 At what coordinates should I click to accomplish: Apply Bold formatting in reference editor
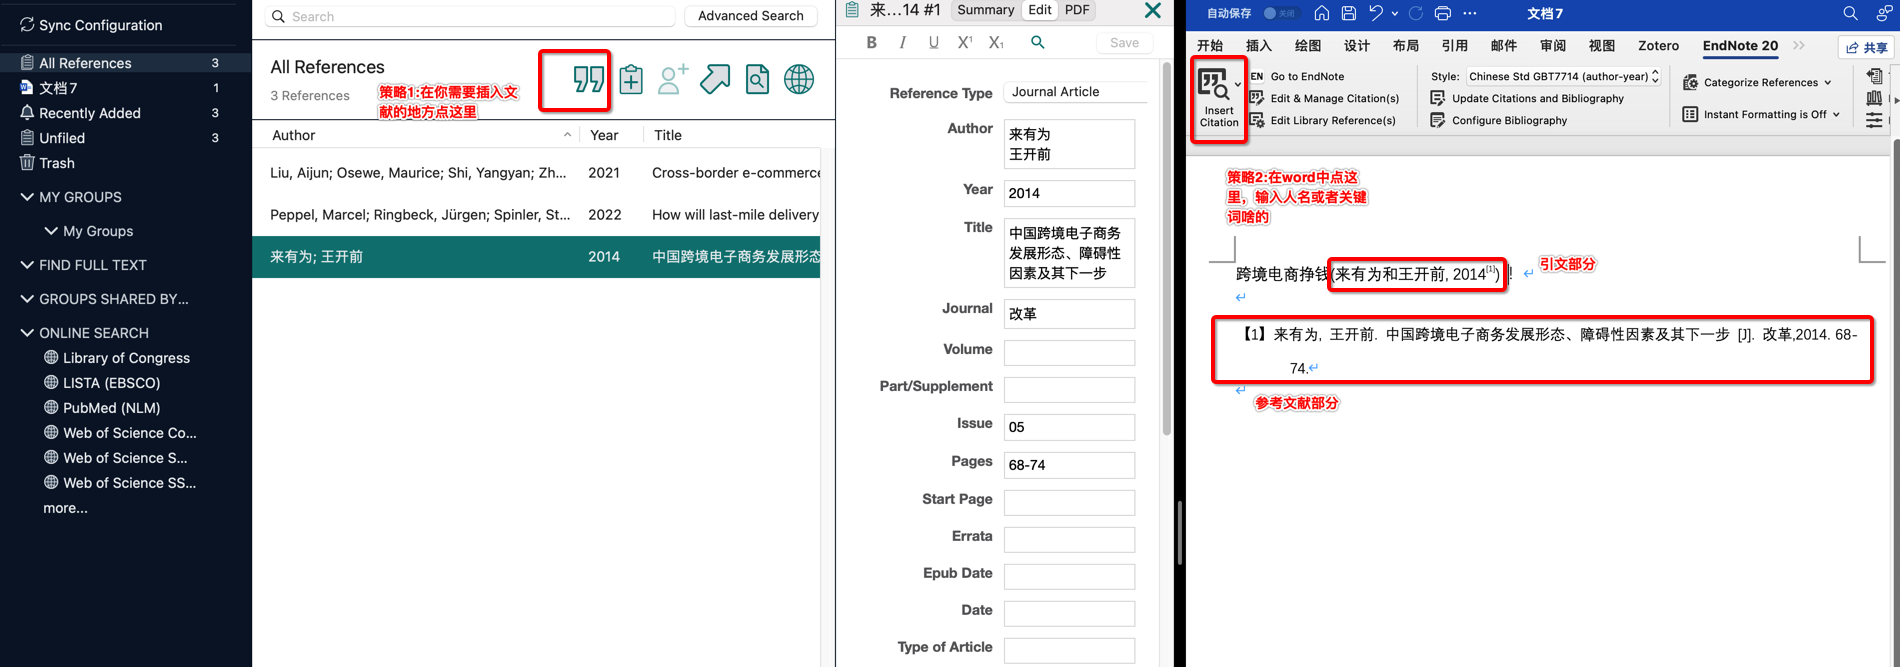pyautogui.click(x=872, y=42)
